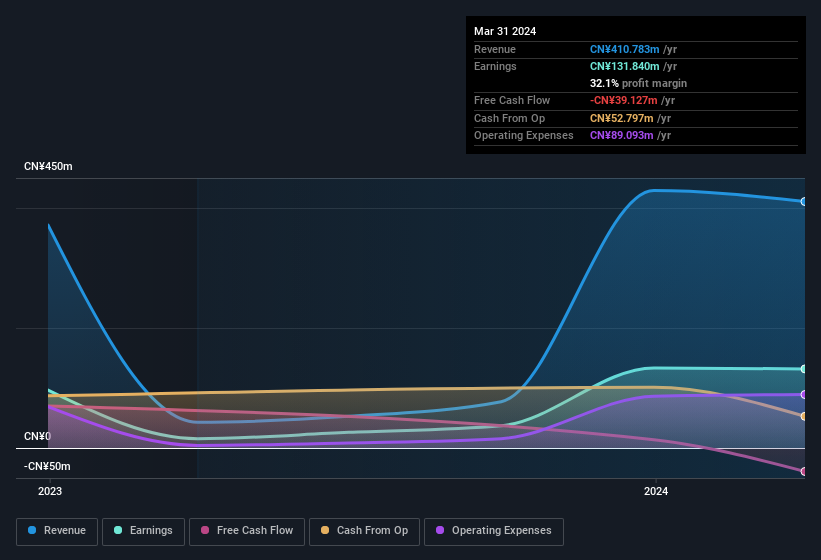Click the Free Cash Flow endpoint marker
The width and height of the screenshot is (821, 560).
[803, 472]
